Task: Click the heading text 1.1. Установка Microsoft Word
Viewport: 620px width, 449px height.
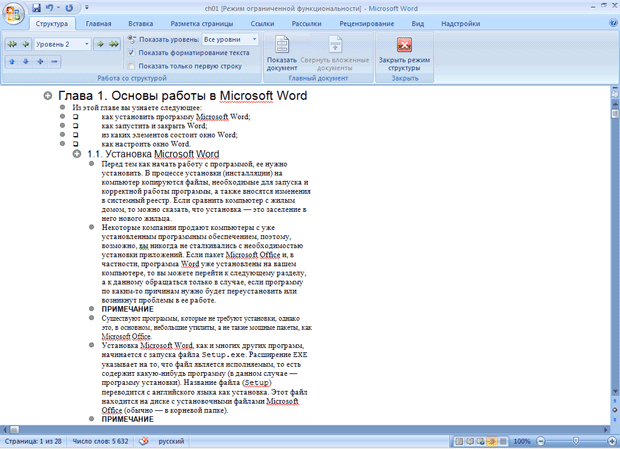Action: [153, 154]
